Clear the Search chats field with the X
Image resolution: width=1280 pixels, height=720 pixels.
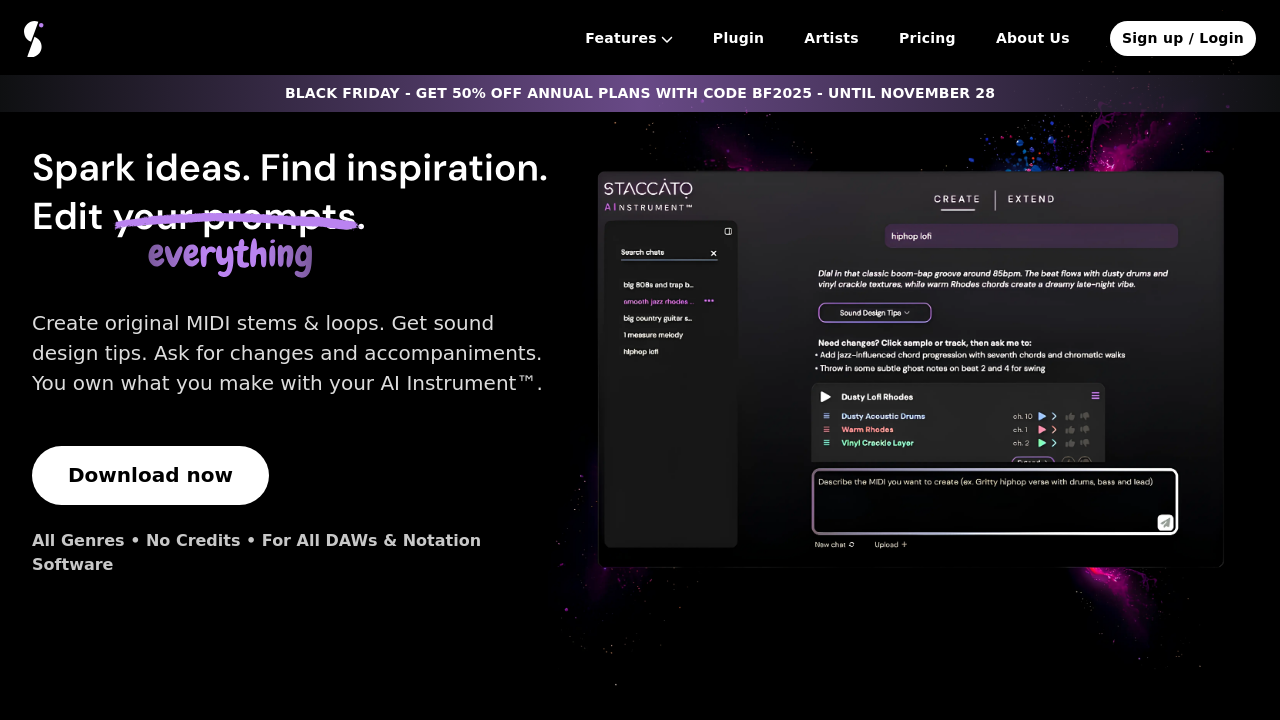click(713, 253)
